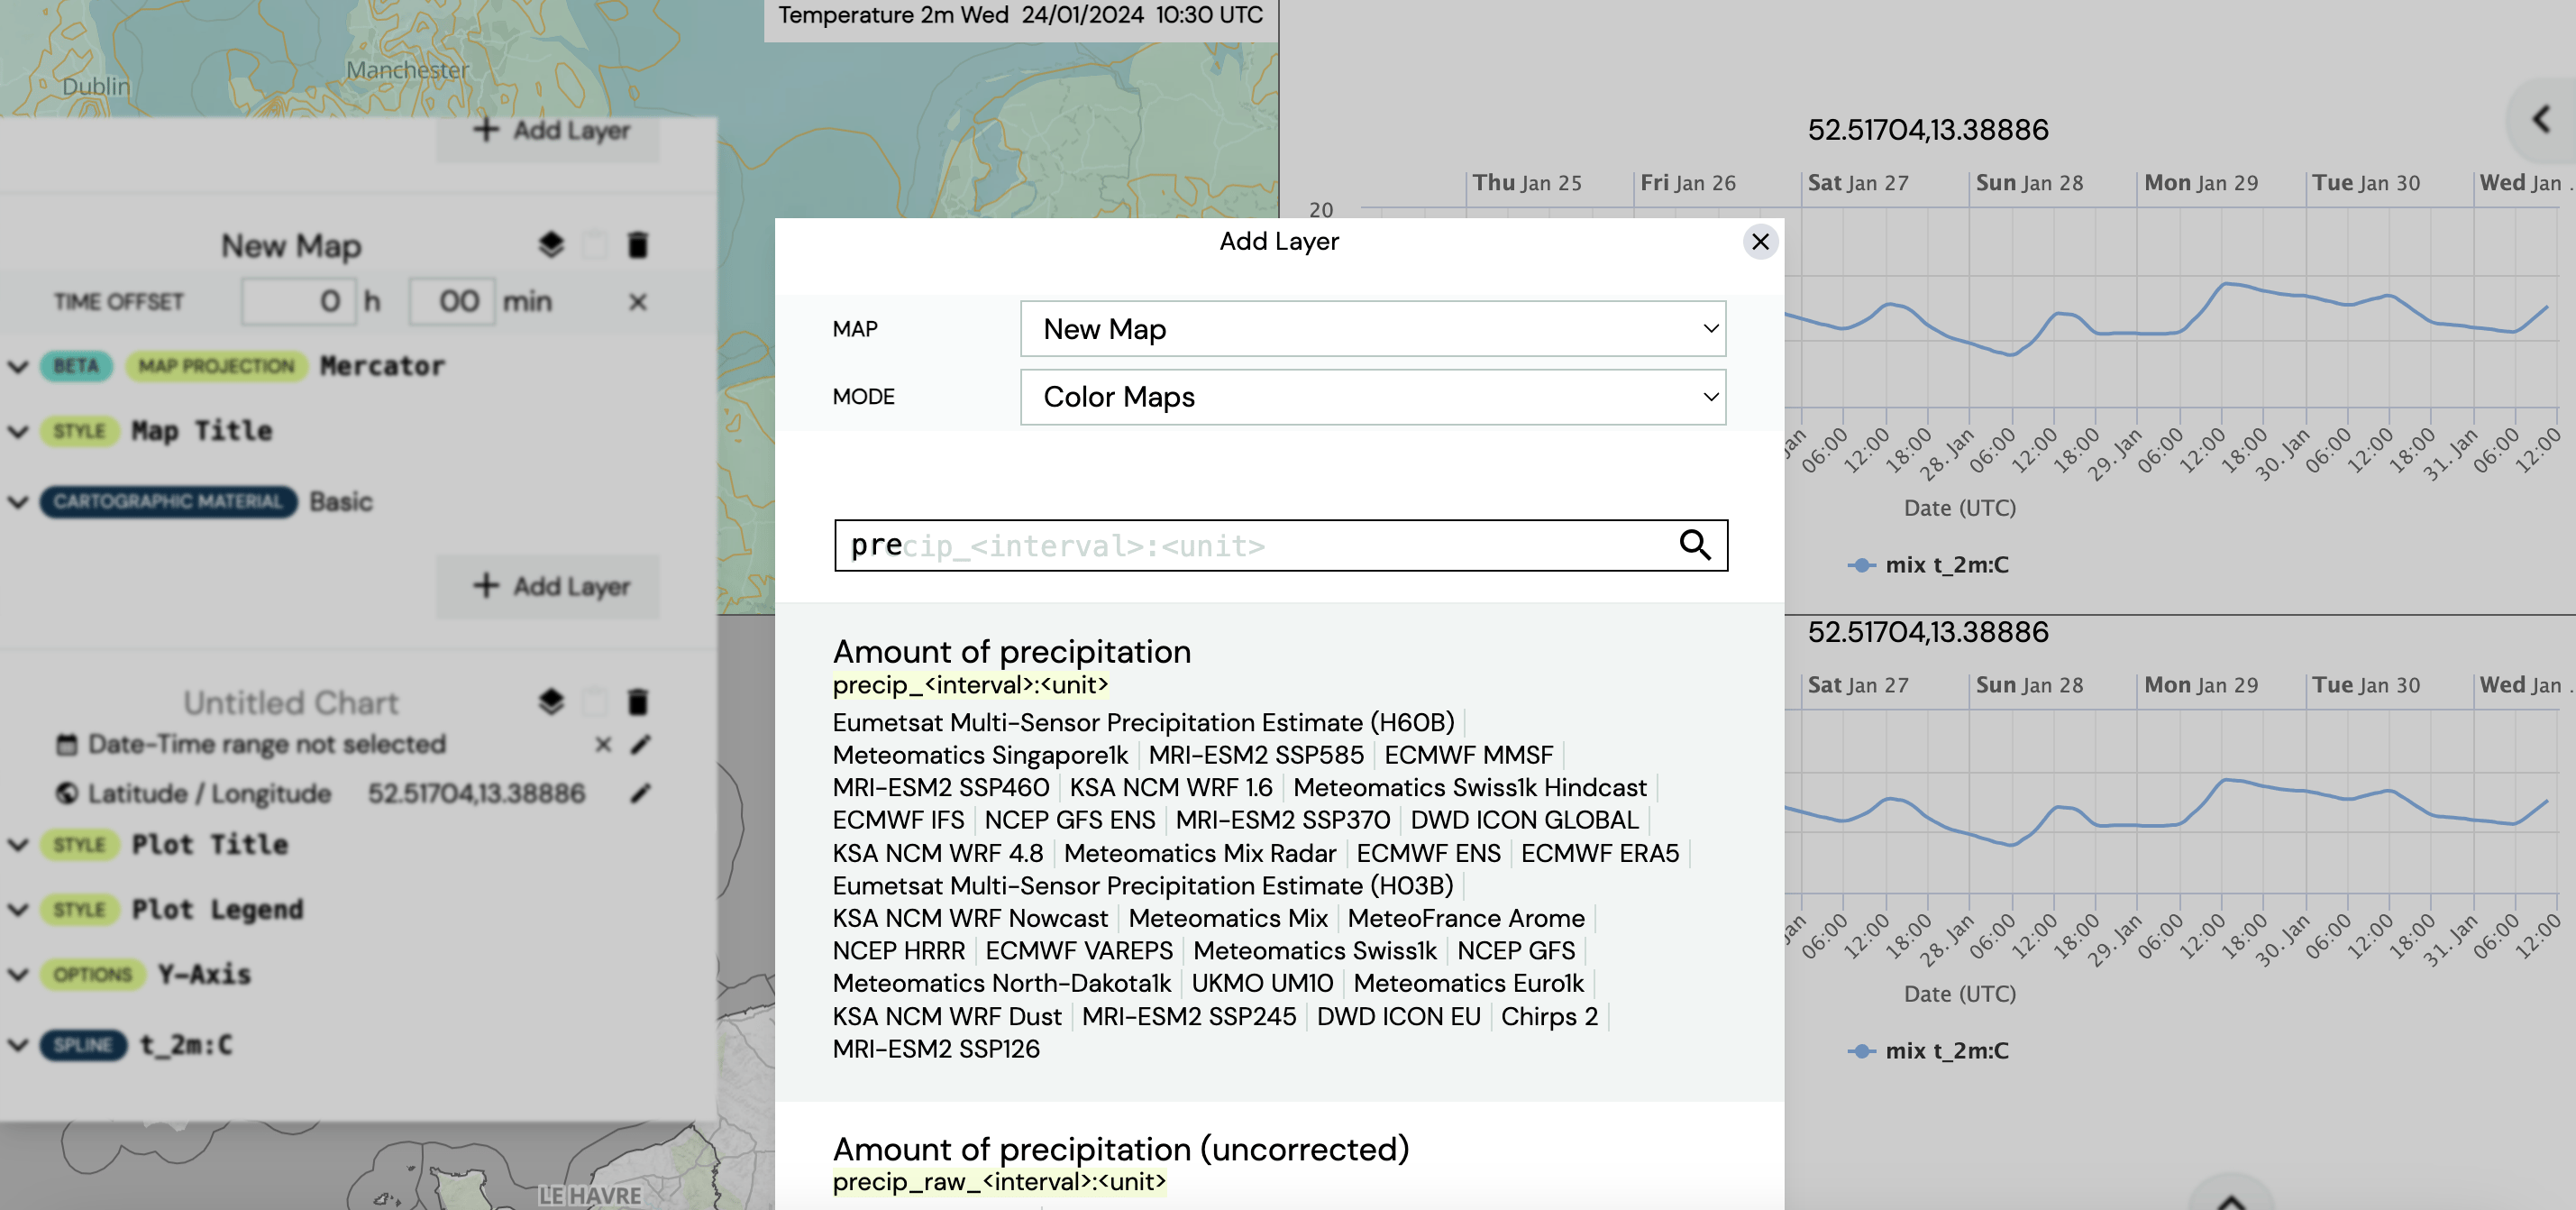Expand the Map Title style row
2576x1210 pixels.
coord(18,431)
